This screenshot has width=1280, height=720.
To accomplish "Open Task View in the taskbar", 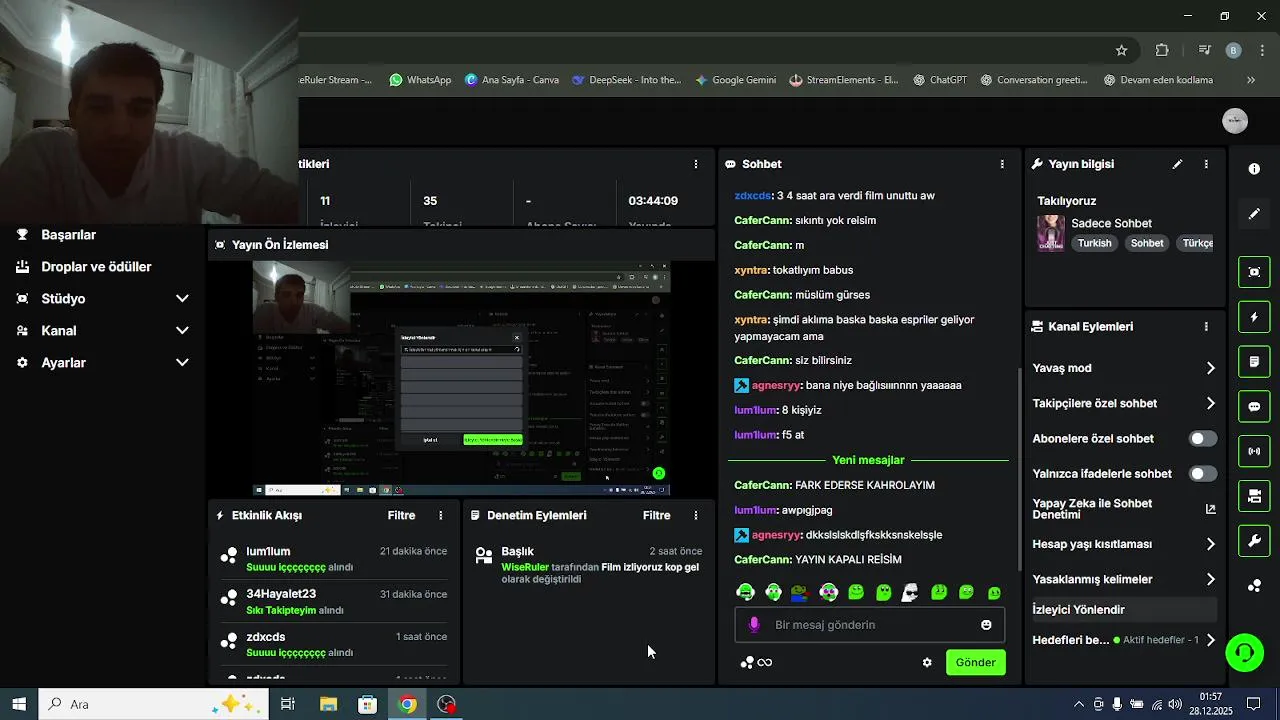I will (x=288, y=704).
